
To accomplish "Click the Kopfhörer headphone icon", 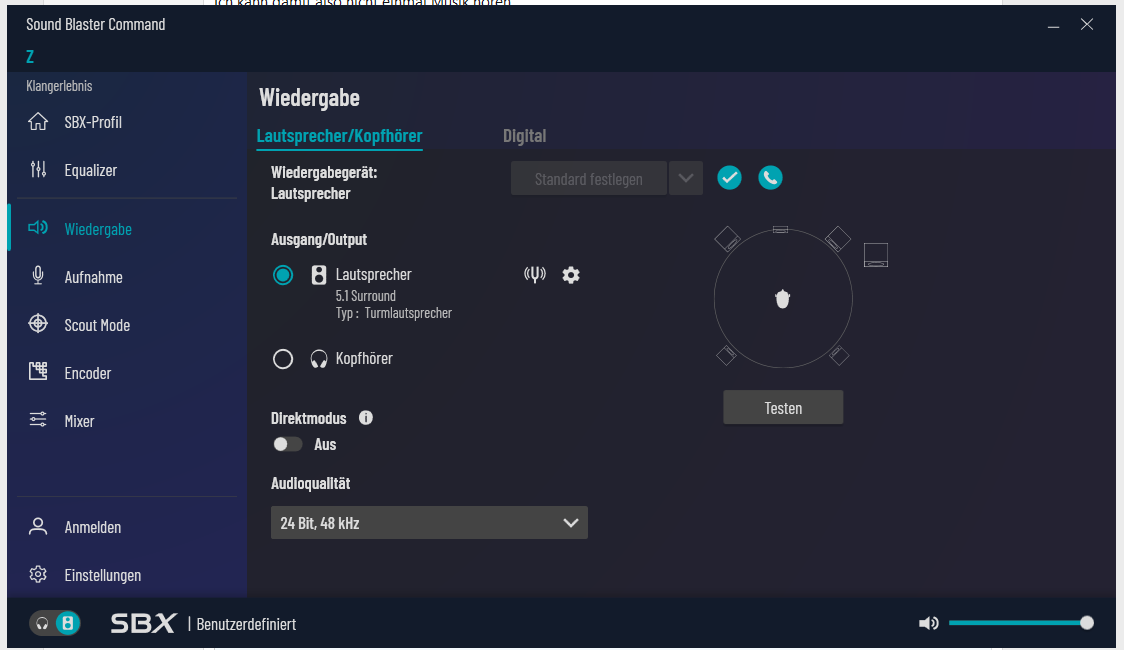I will (319, 358).
